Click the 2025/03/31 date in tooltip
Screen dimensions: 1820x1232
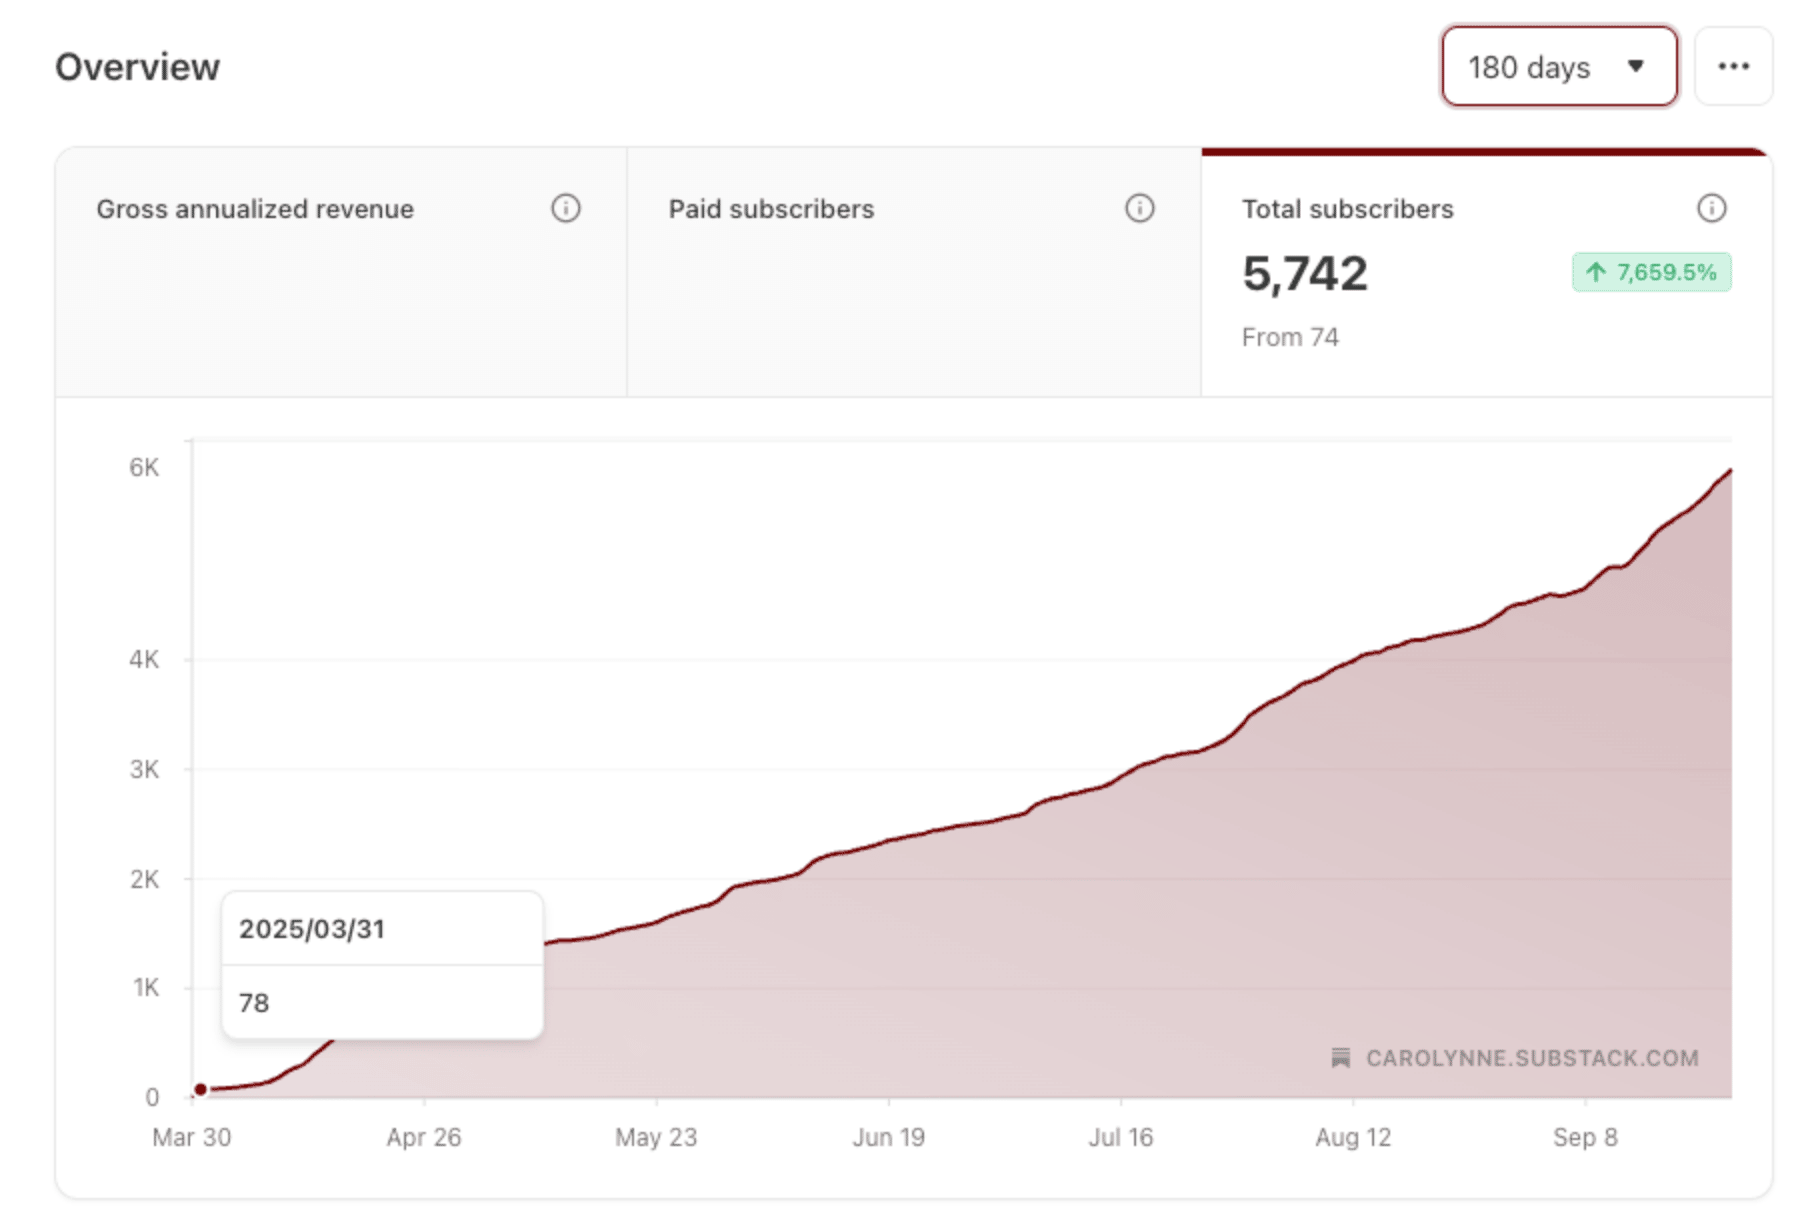312,929
